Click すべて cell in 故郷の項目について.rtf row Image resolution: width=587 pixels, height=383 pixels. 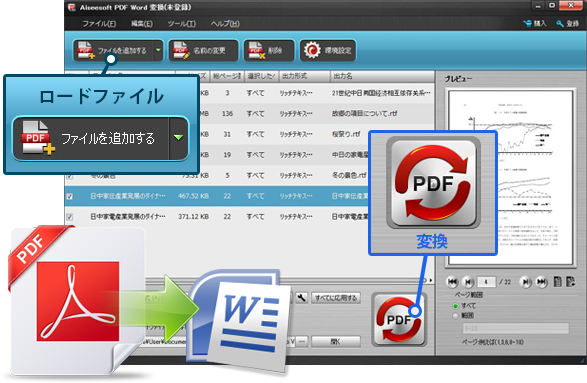[255, 113]
